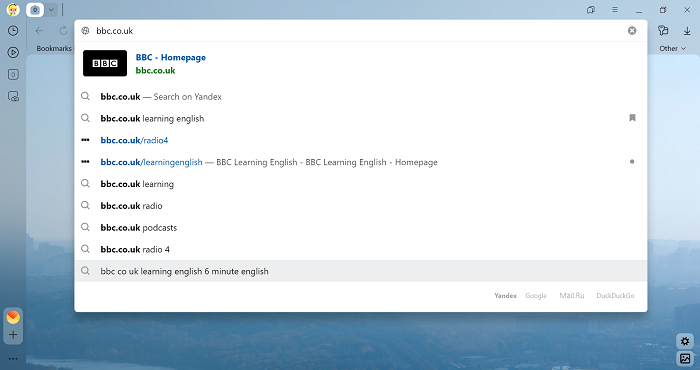This screenshot has height=370, width=700.
Task: Open the downloads arrow icon
Action: (x=687, y=30)
